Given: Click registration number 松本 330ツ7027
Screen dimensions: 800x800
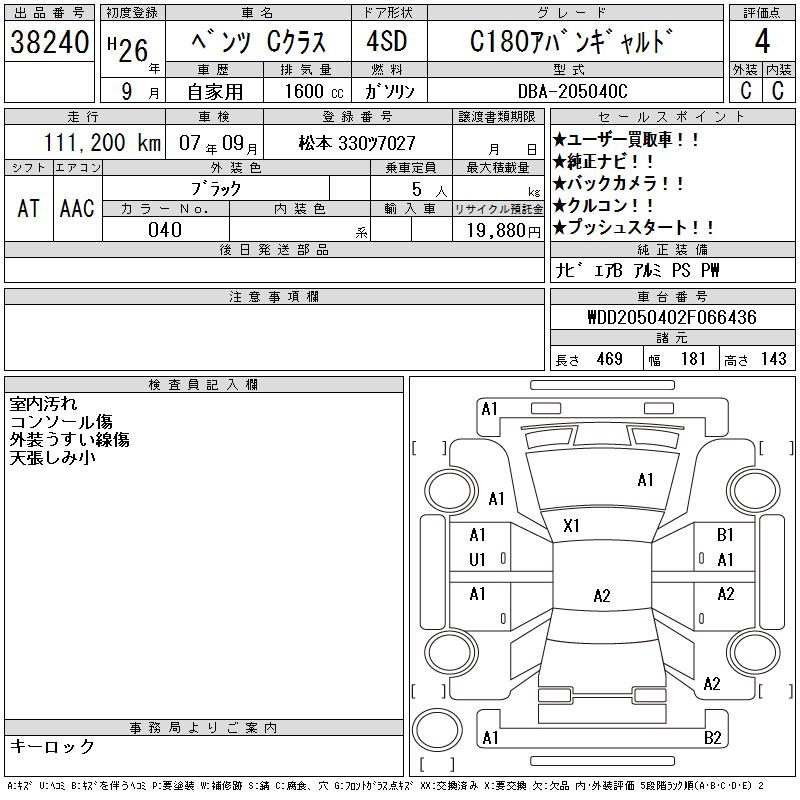Looking at the screenshot, I should tap(357, 143).
